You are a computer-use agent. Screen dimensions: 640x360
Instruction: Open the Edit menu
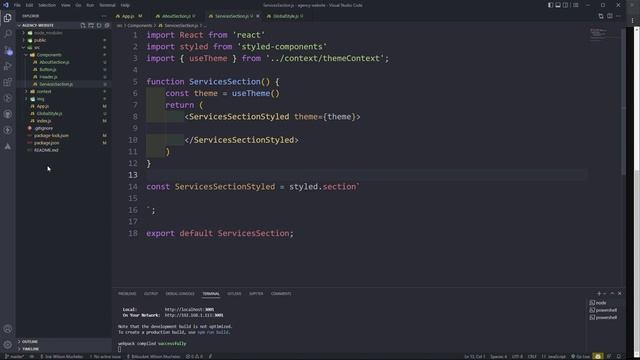(x=29, y=5)
